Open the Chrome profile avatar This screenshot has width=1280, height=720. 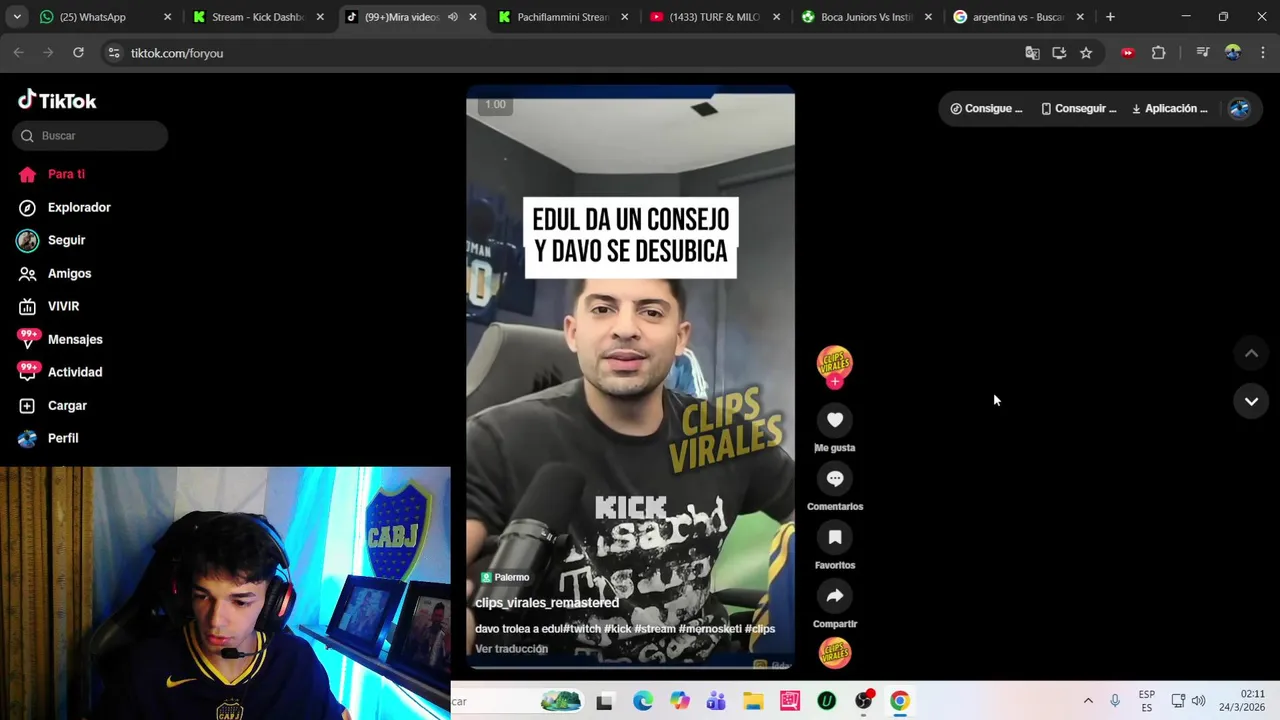point(1233,53)
